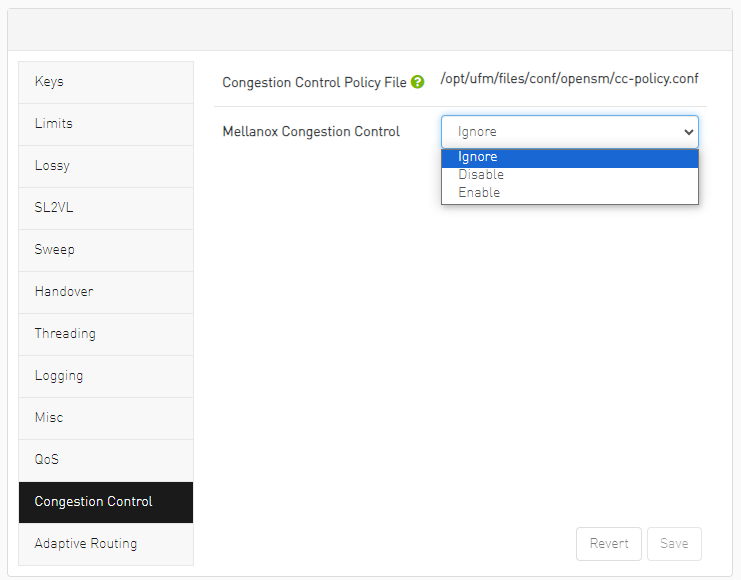This screenshot has width=741, height=580.
Task: Click the Save button
Action: click(x=674, y=544)
